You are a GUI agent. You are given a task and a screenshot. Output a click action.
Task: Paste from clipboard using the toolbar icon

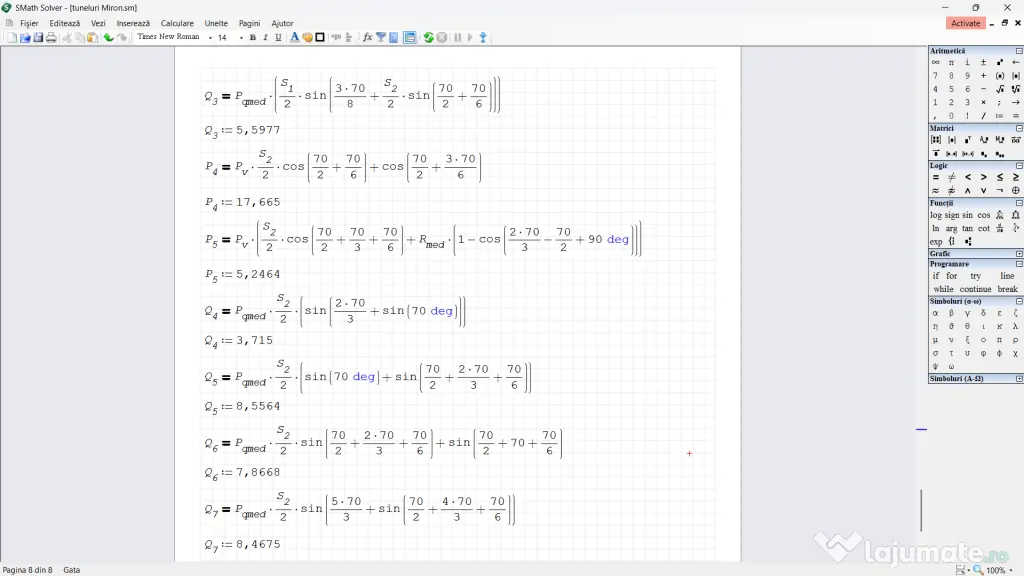click(92, 38)
